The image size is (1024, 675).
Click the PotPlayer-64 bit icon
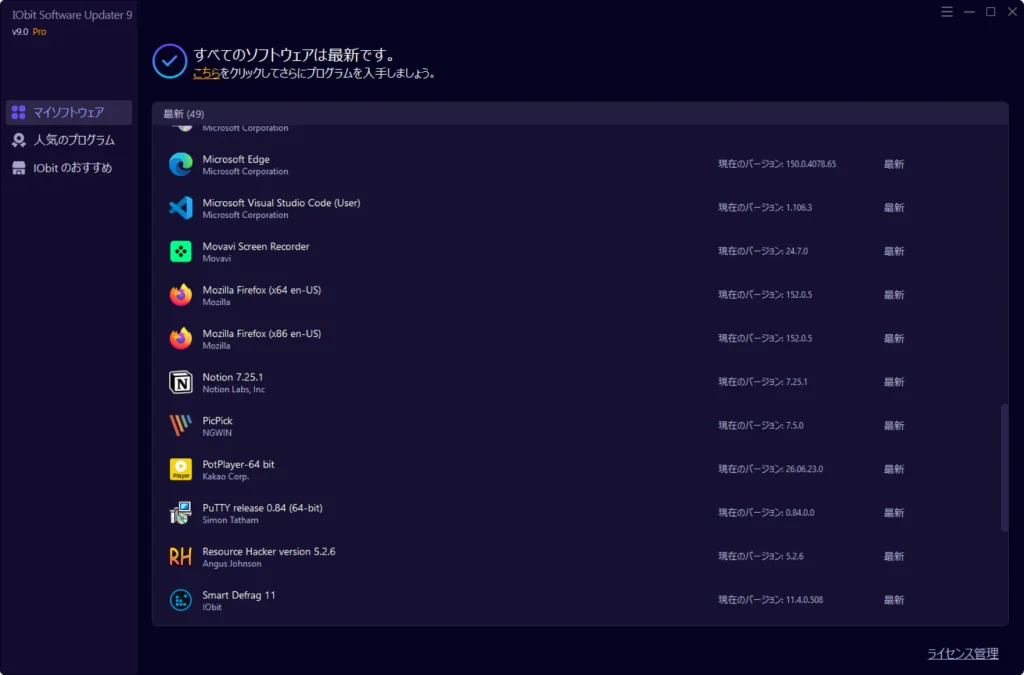pos(181,469)
